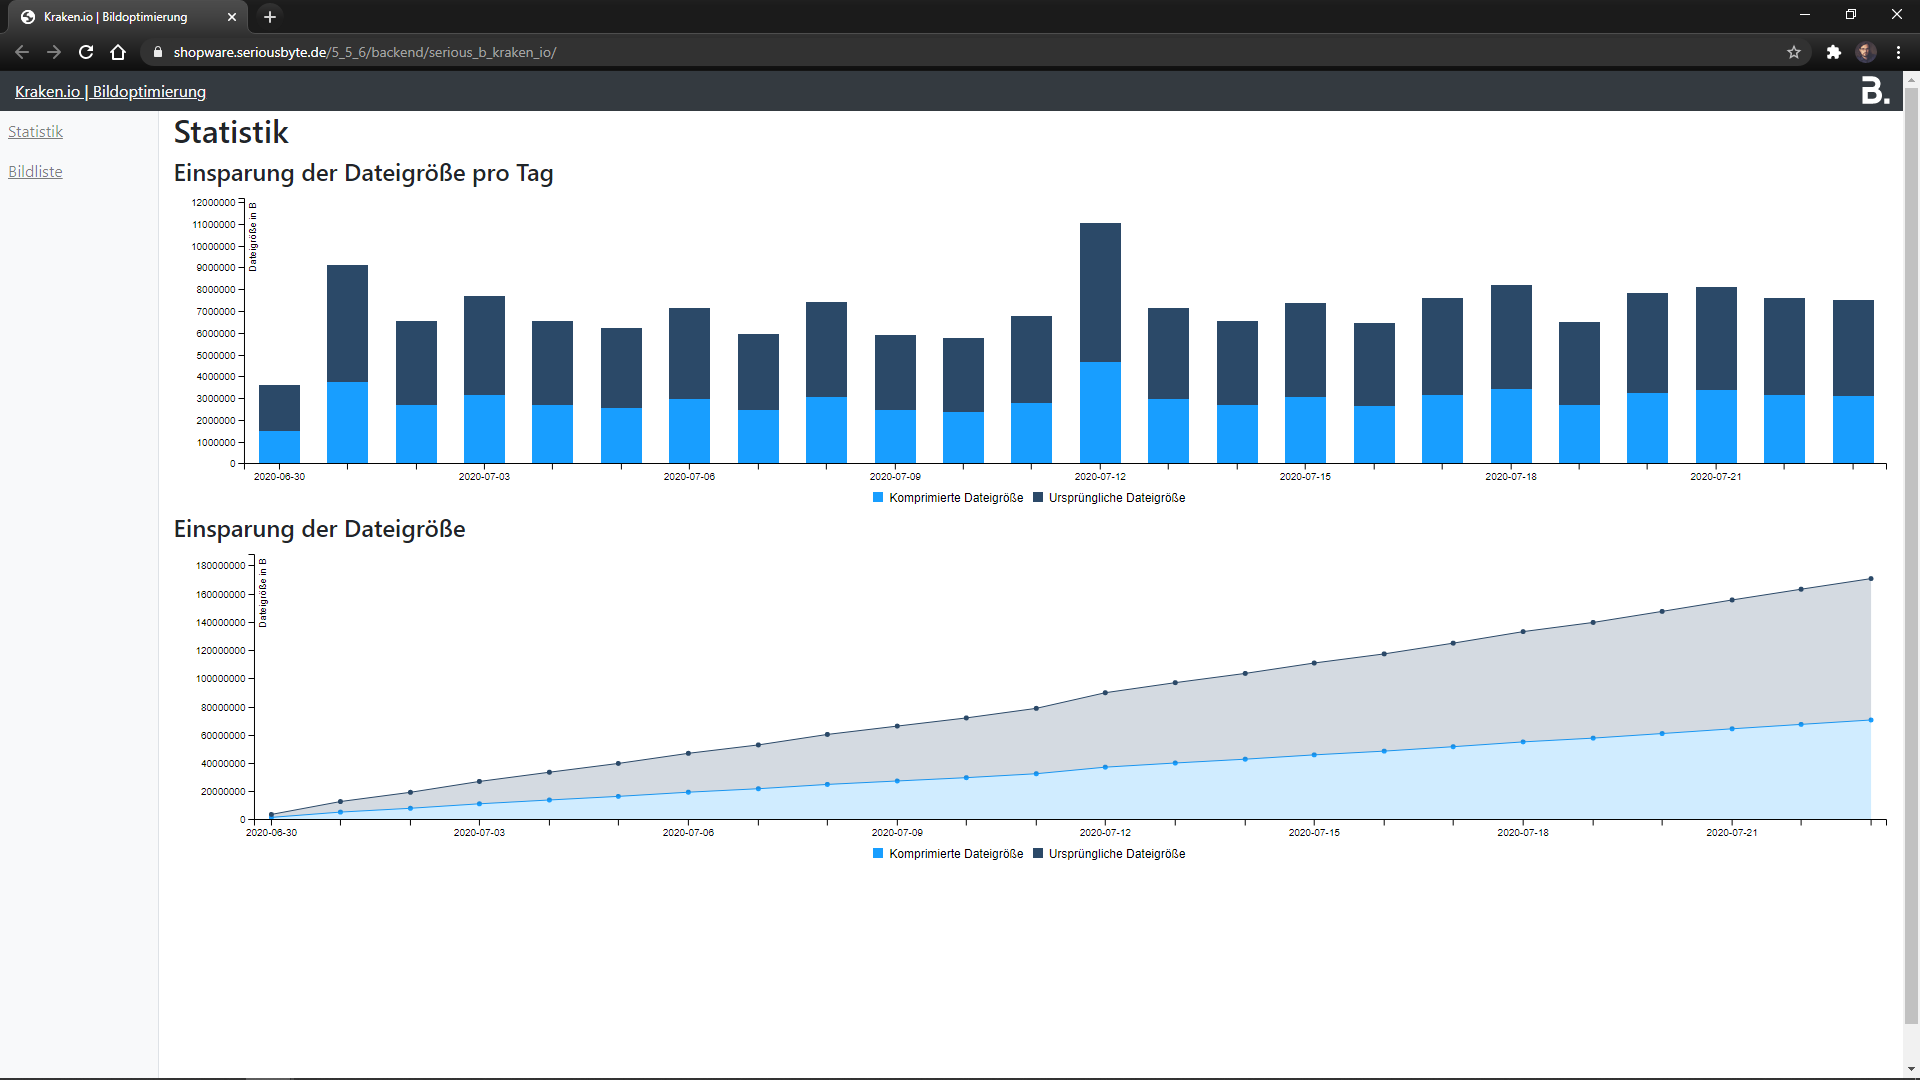
Task: Click the 2020-07-09 label on bar chart axis
Action: [895, 477]
